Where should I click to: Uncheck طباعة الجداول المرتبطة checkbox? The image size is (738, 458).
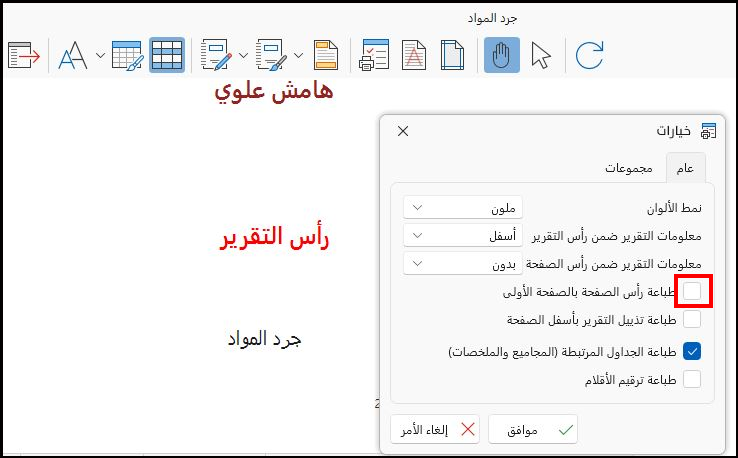(692, 352)
